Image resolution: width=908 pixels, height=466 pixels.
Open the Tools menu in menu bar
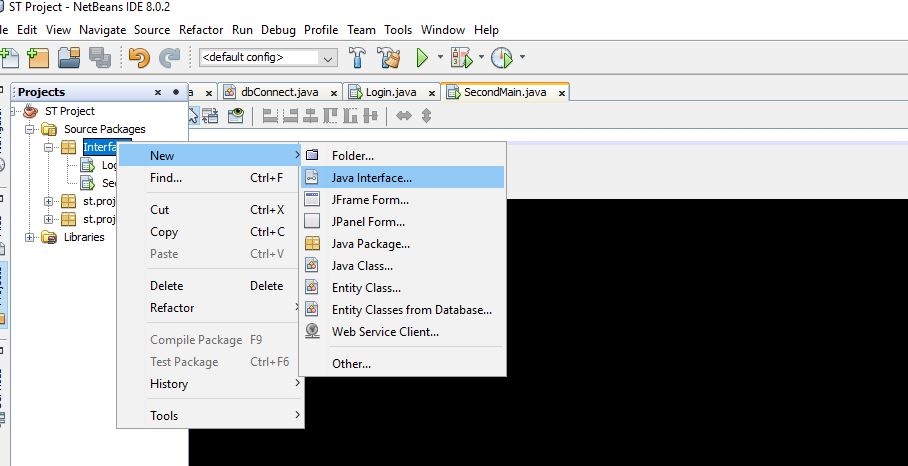398,30
